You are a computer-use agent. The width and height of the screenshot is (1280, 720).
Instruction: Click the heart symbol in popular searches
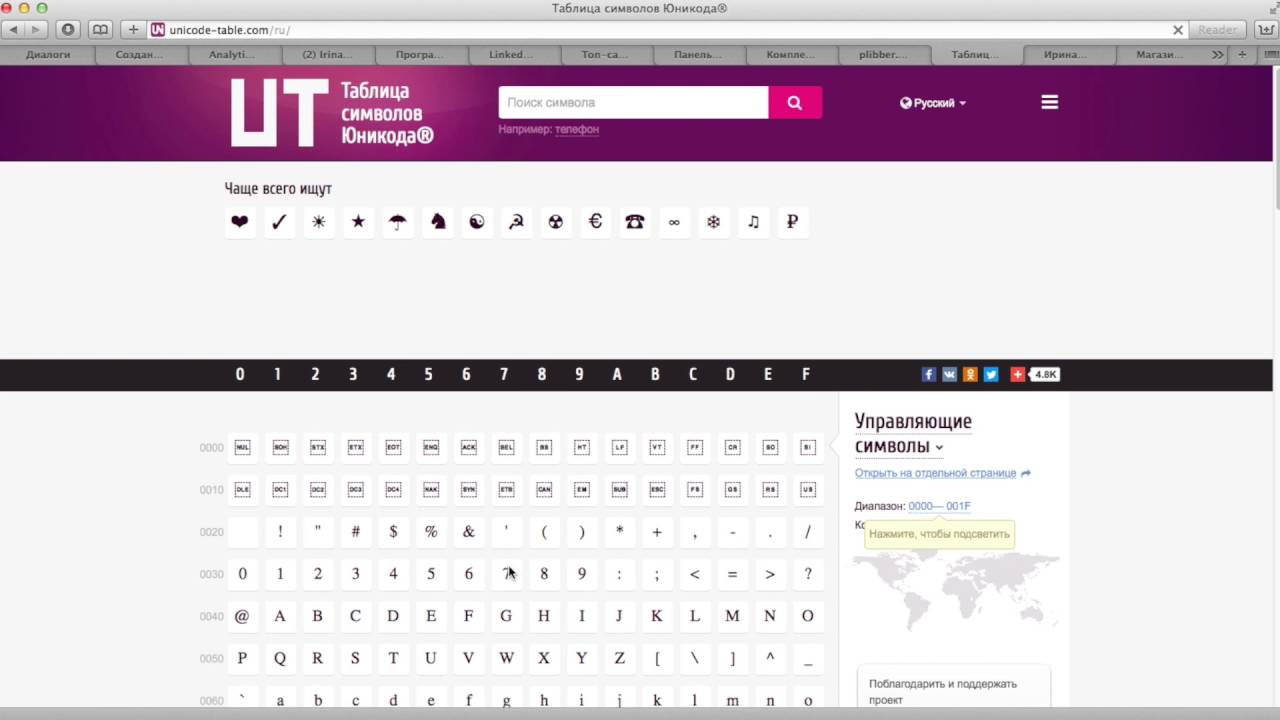click(x=240, y=222)
